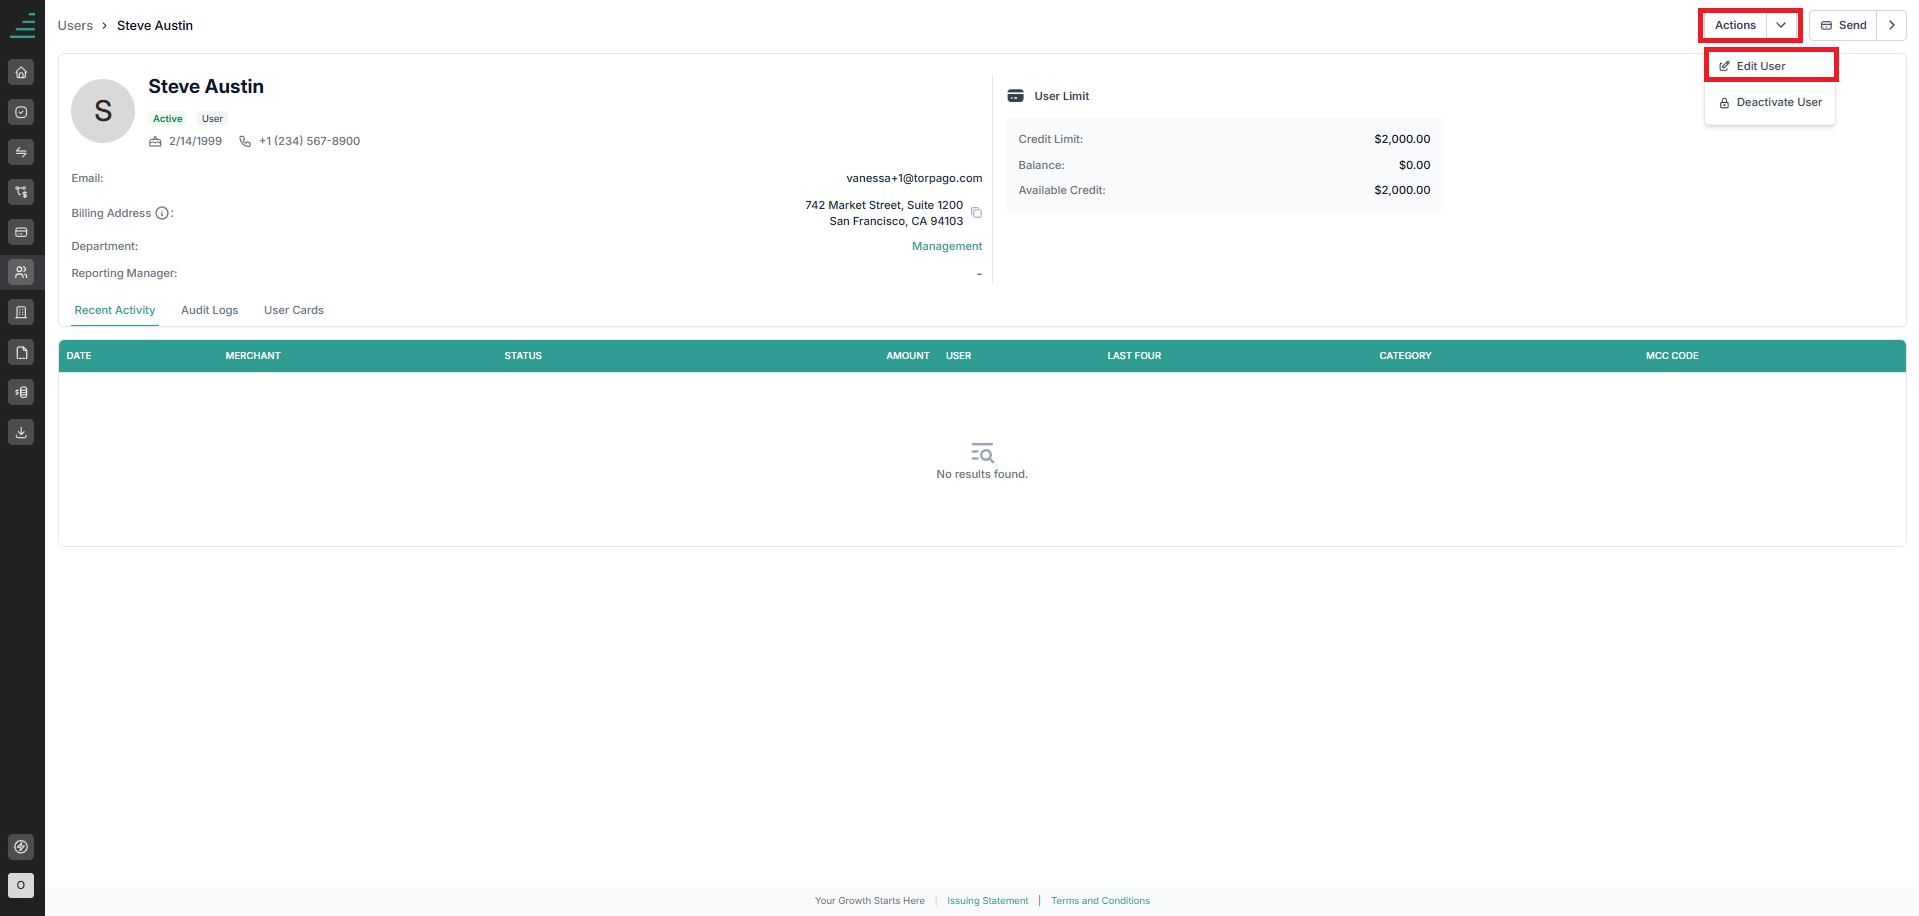Switch to the Audit Logs tab
The height and width of the screenshot is (916, 1919).
pos(210,310)
